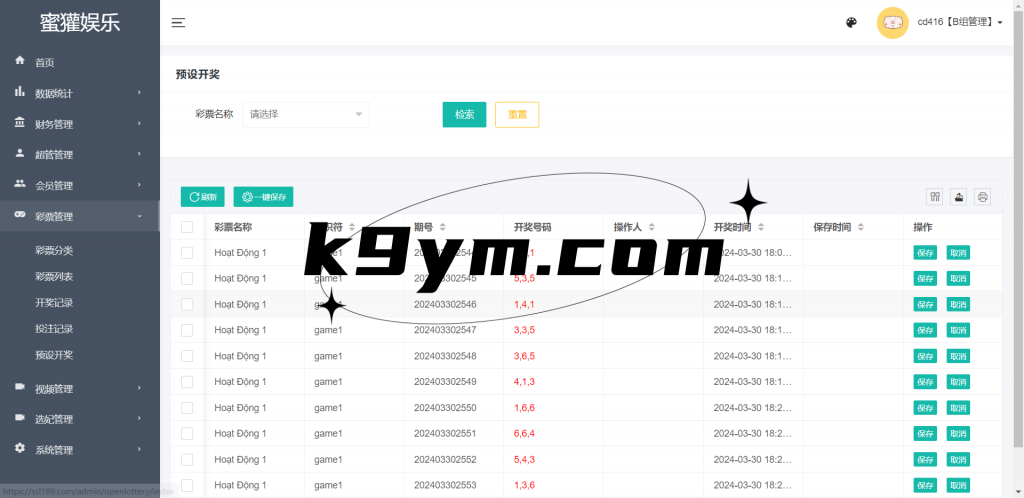
Task: Open the column filter icon above table
Action: tap(935, 196)
